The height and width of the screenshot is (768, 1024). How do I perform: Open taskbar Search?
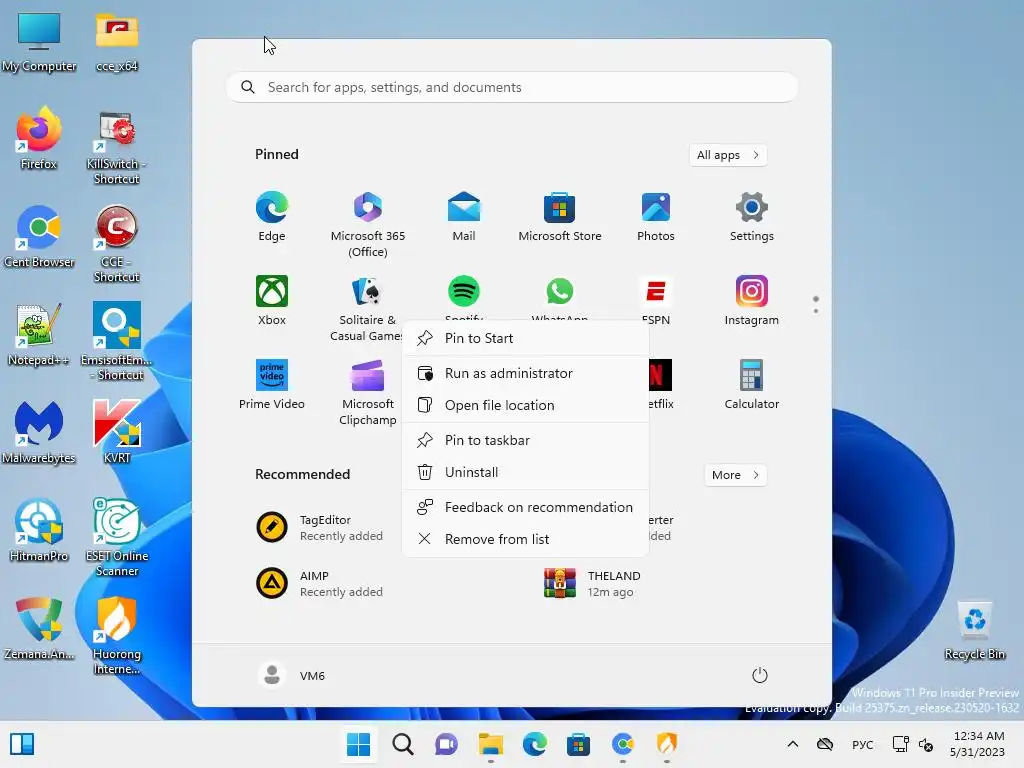coord(403,744)
